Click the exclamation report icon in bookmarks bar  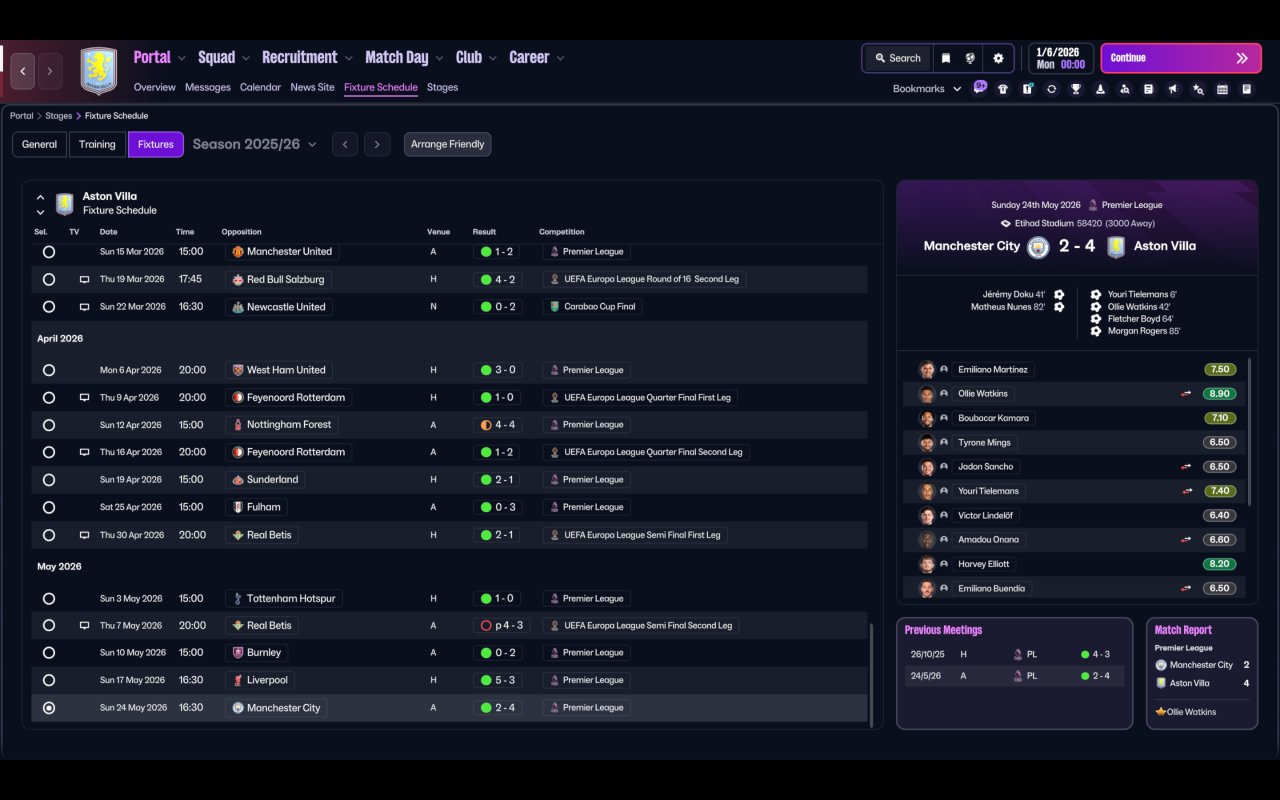click(x=1027, y=89)
